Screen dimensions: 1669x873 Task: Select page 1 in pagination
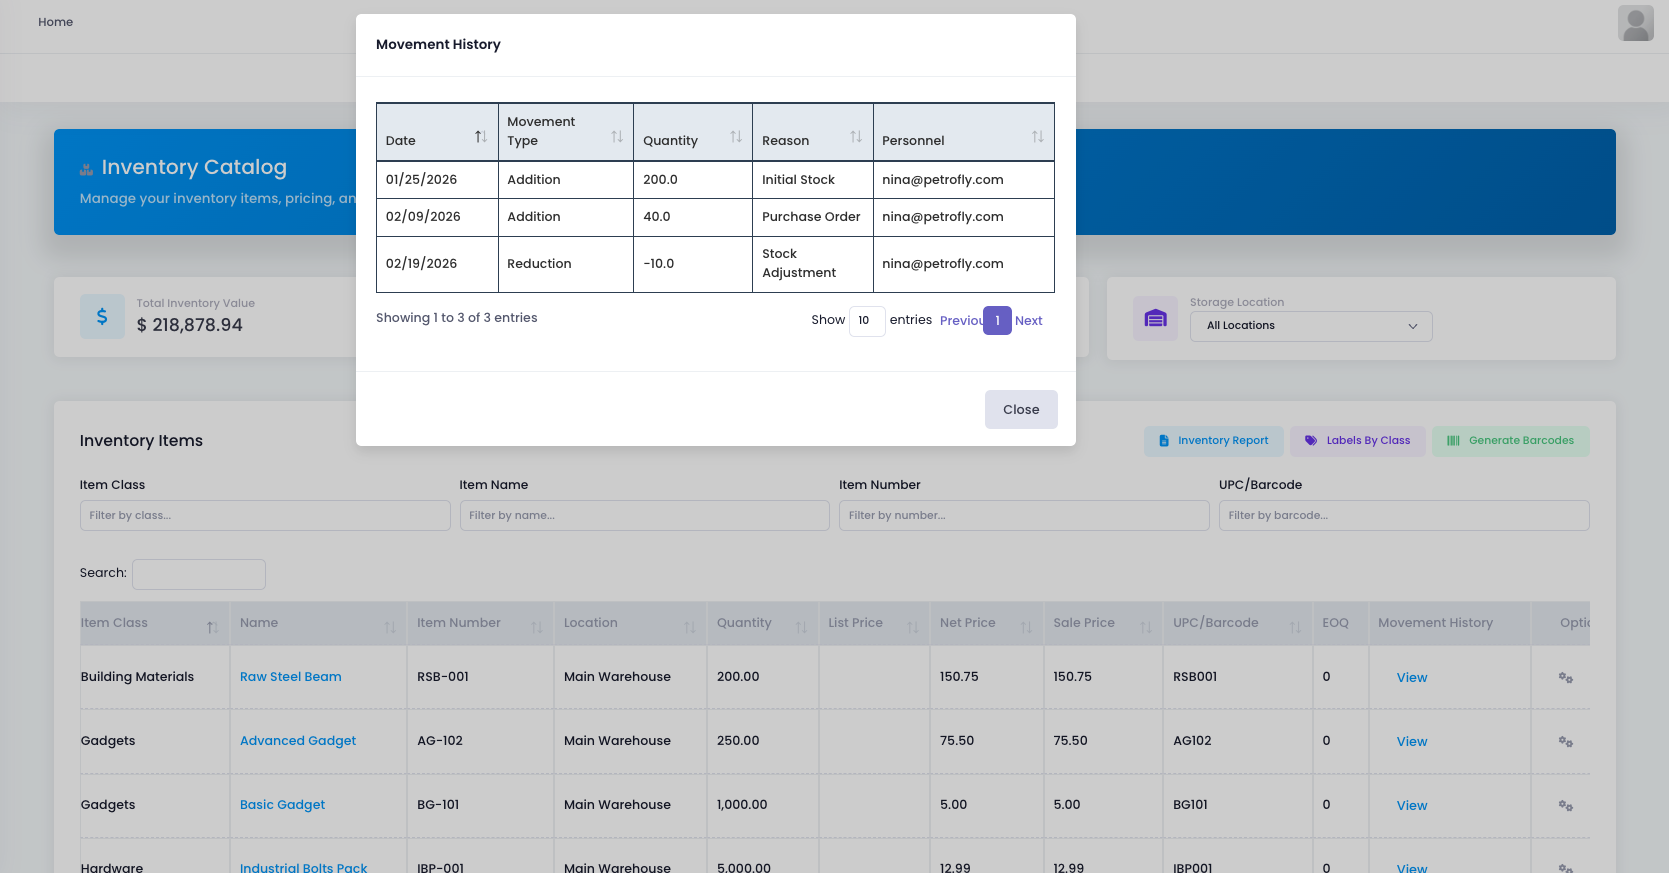coord(997,321)
